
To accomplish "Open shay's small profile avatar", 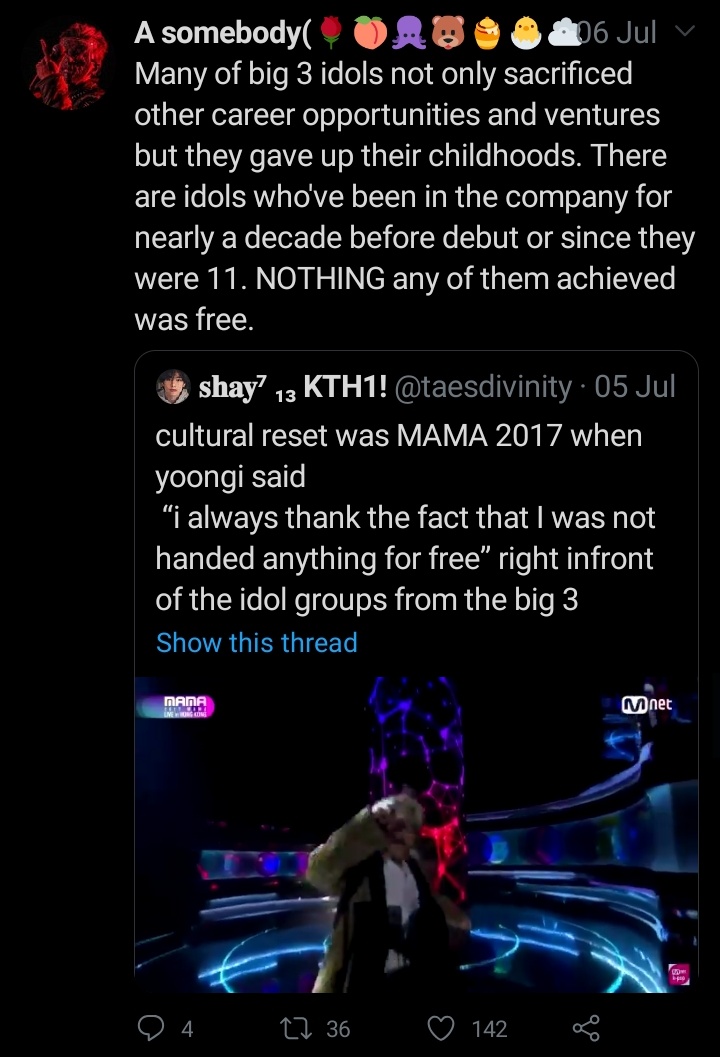I will pos(173,386).
